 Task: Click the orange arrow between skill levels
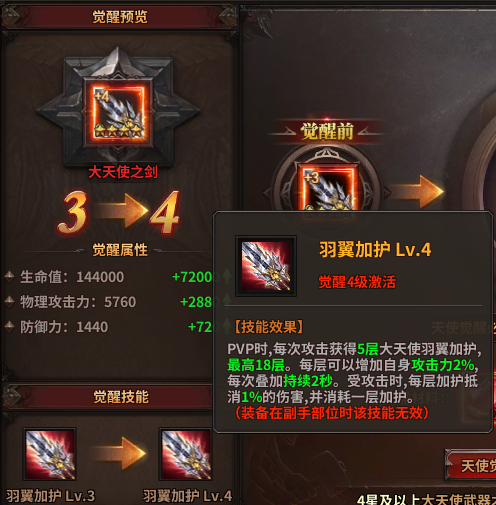click(119, 453)
